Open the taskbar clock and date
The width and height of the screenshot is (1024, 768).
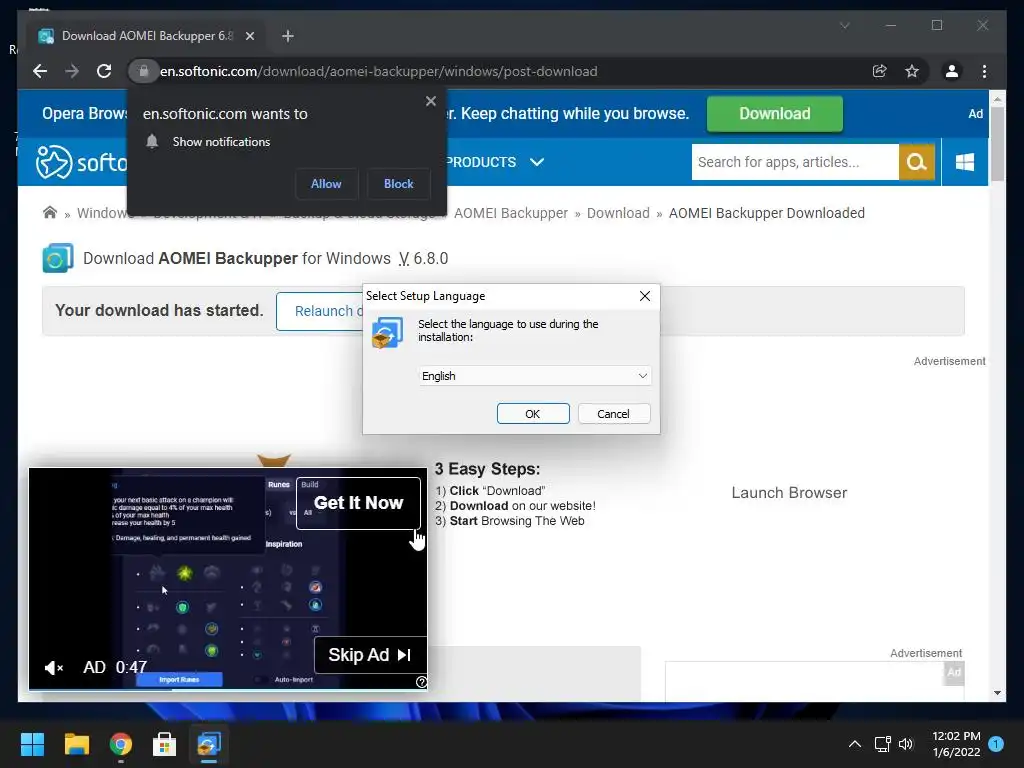tap(957, 744)
